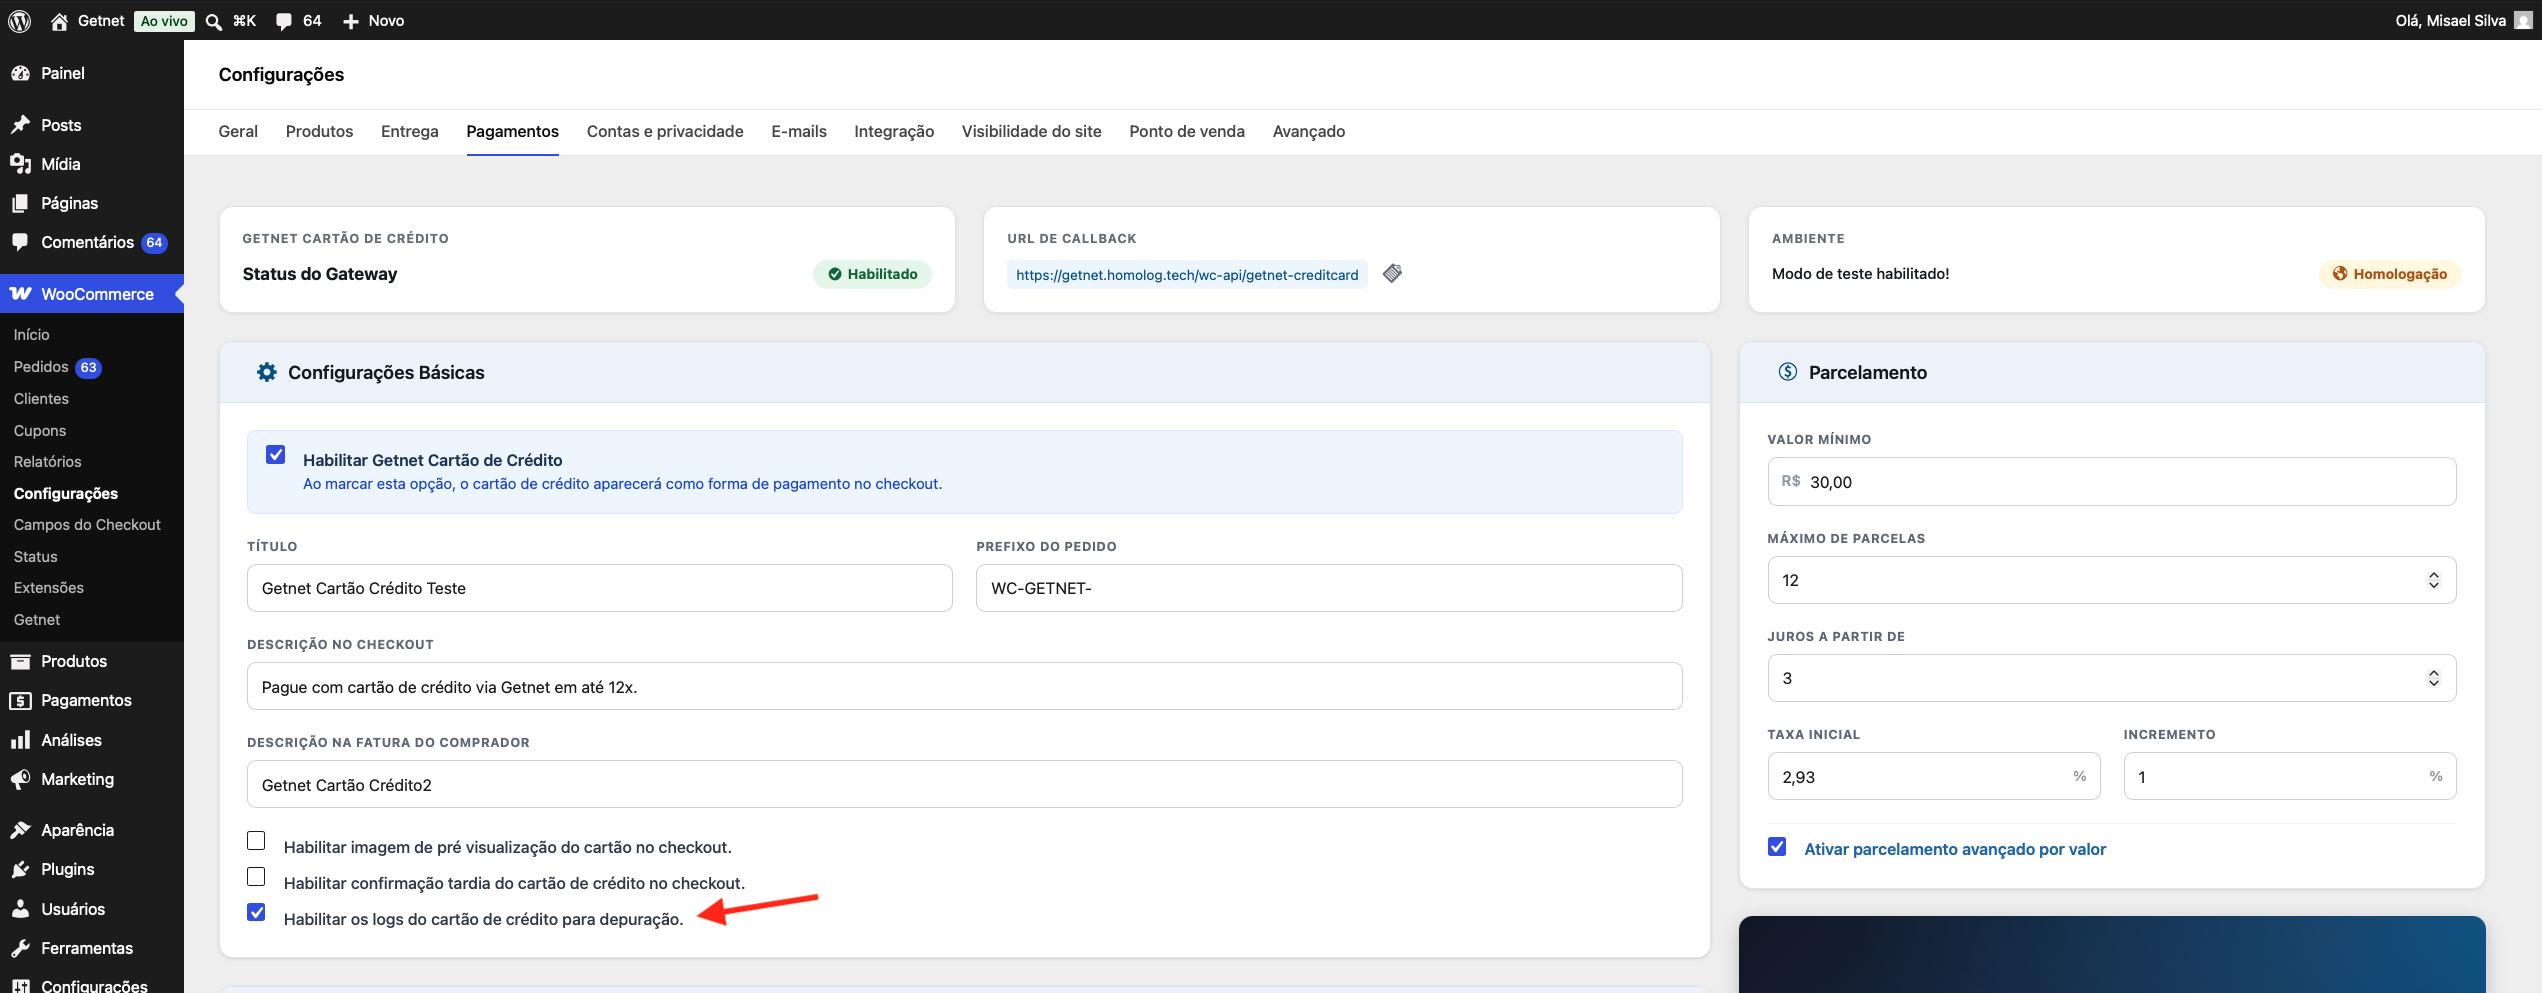Image resolution: width=2542 pixels, height=993 pixels.
Task: Open Pagamentos sidebar icon
Action: tap(20, 700)
